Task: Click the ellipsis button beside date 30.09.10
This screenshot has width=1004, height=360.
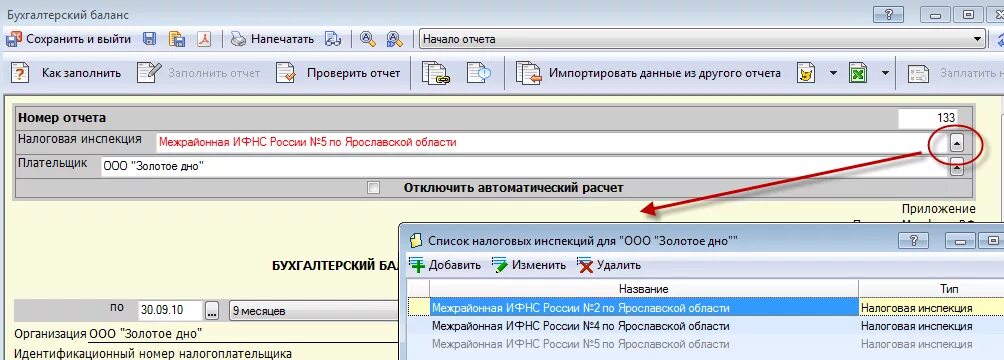Action: (x=213, y=311)
